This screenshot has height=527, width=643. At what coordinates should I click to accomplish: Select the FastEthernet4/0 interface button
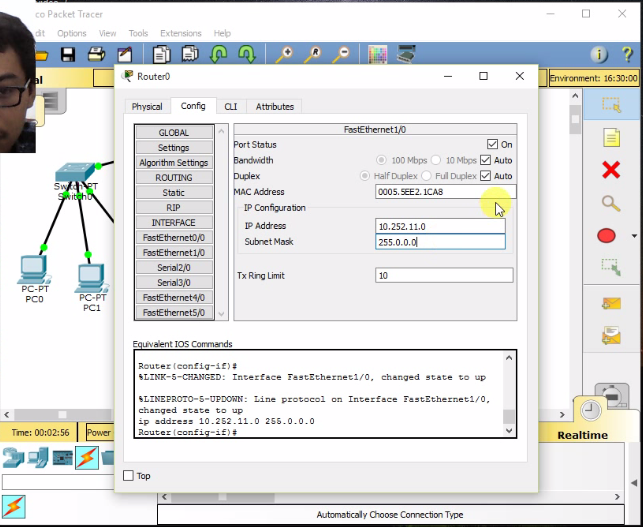tap(174, 298)
